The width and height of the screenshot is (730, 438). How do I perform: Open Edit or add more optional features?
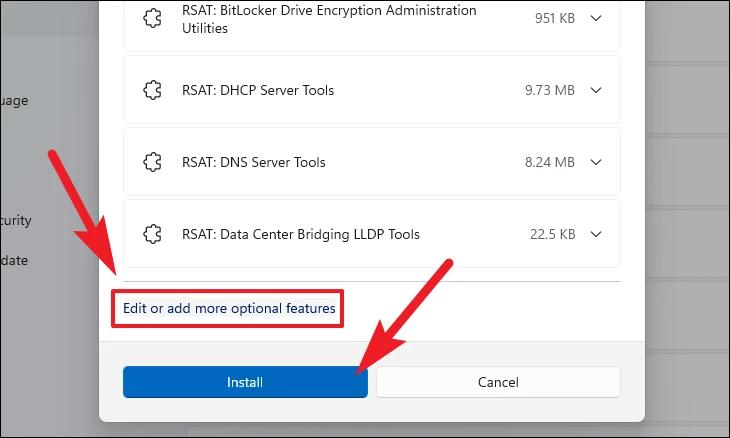click(x=229, y=308)
